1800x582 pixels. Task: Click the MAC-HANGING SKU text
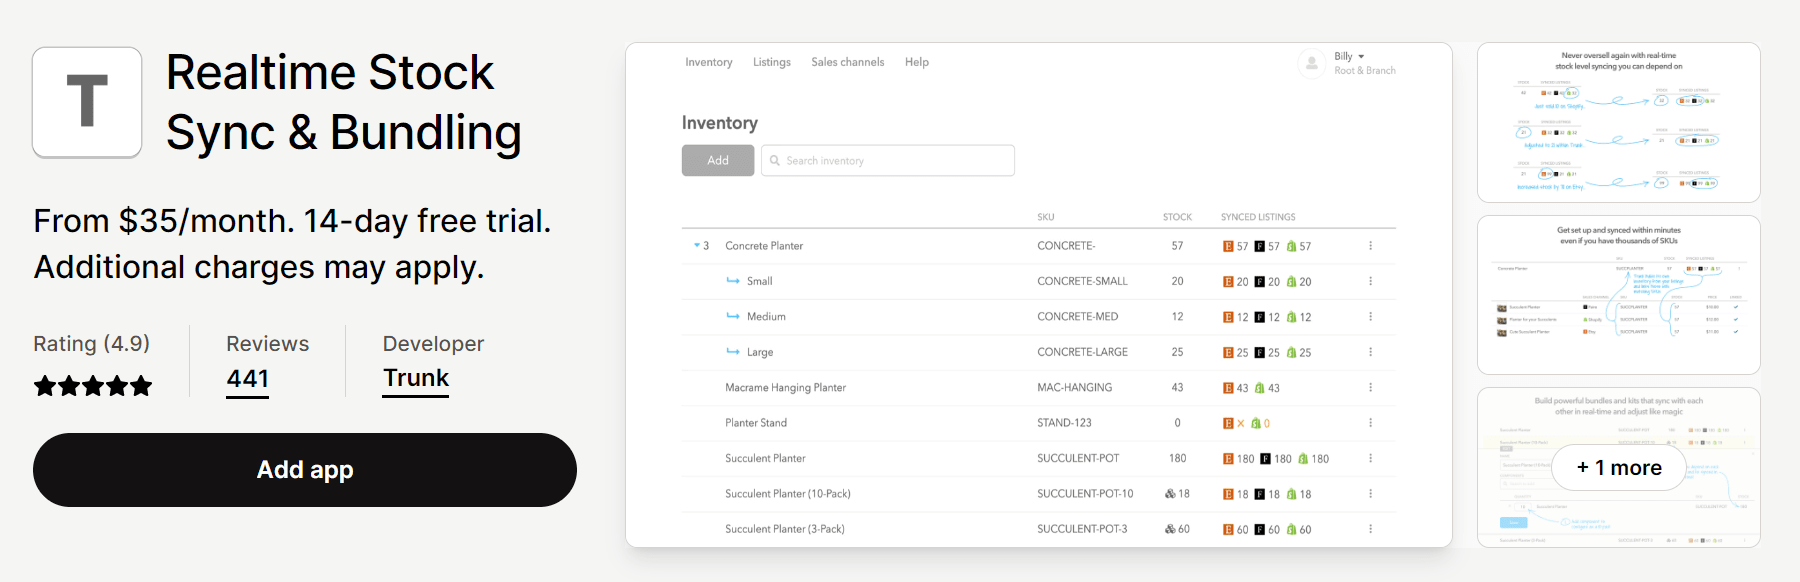tap(1075, 388)
